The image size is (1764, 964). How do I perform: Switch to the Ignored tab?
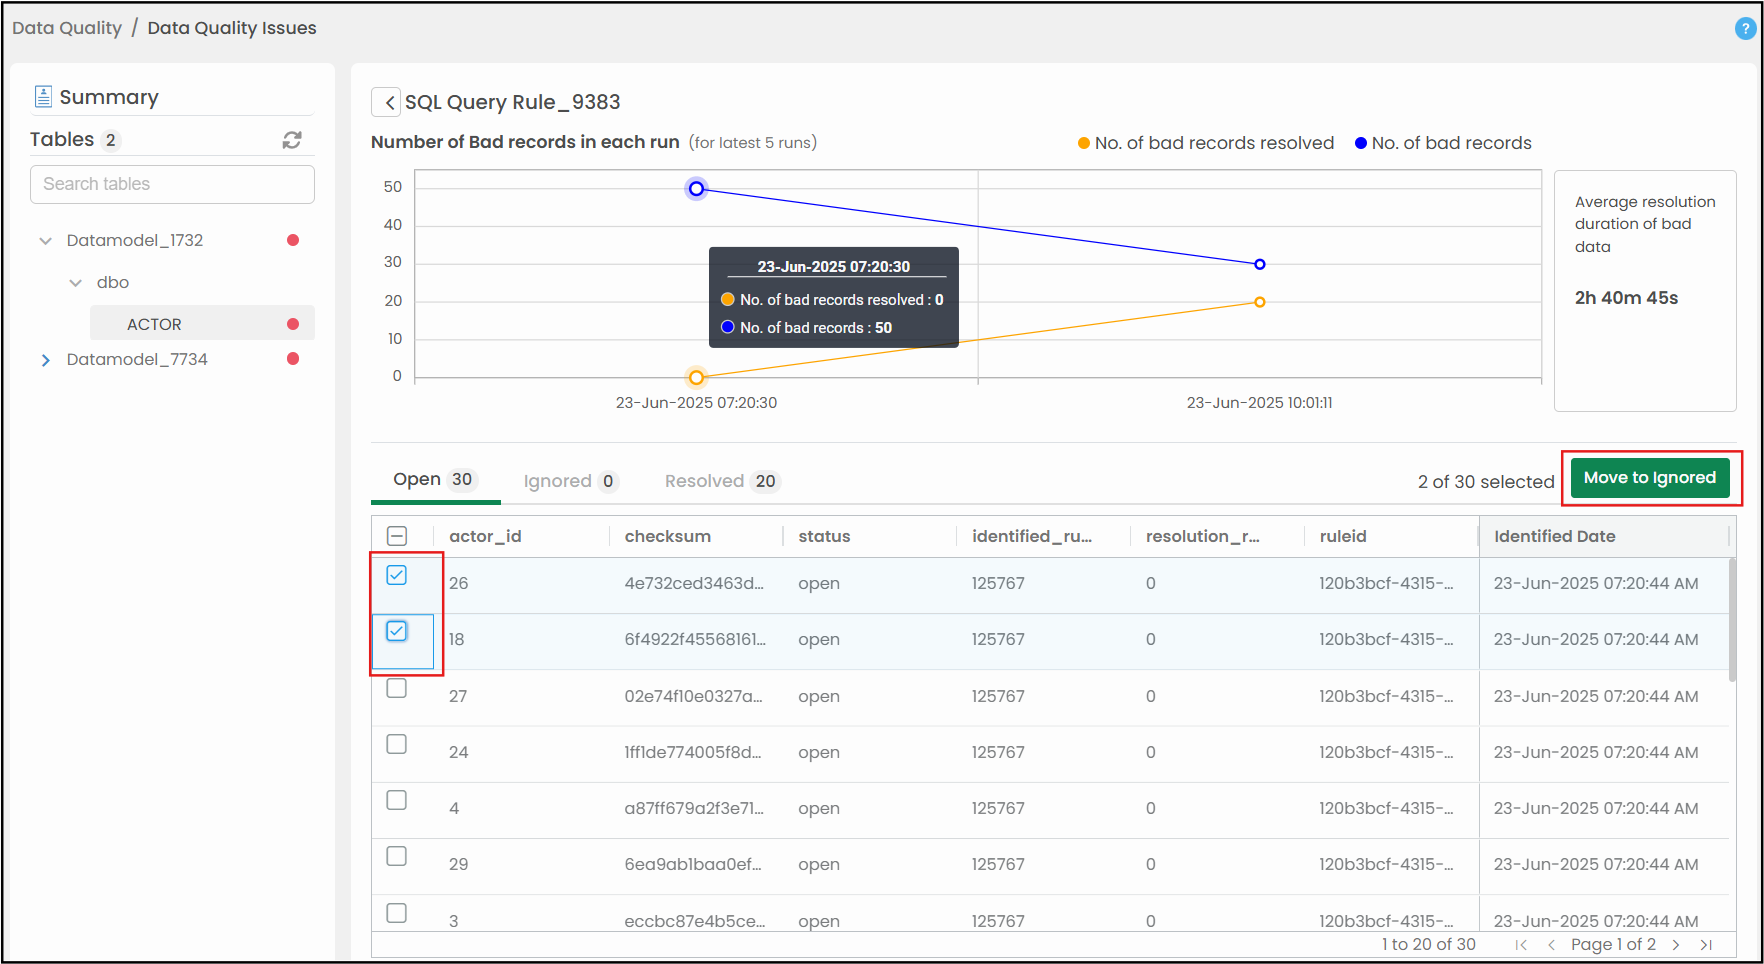[570, 481]
